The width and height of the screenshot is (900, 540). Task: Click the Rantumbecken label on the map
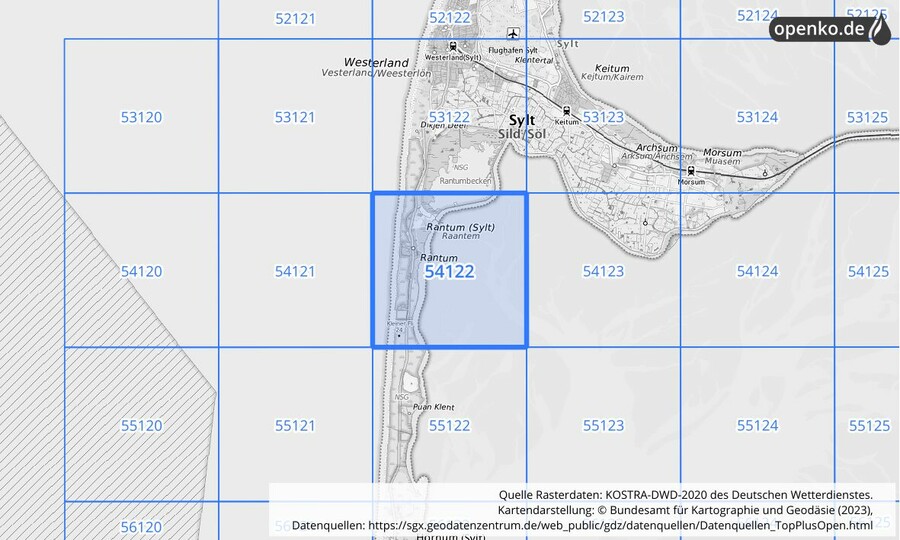pos(465,182)
